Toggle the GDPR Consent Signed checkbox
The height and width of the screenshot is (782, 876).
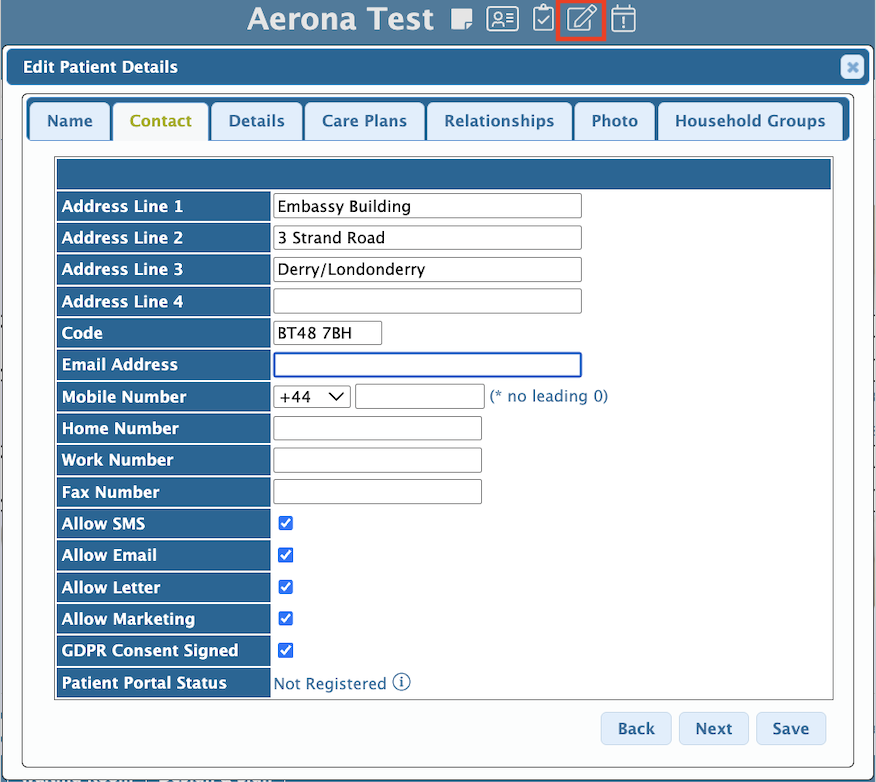point(285,650)
